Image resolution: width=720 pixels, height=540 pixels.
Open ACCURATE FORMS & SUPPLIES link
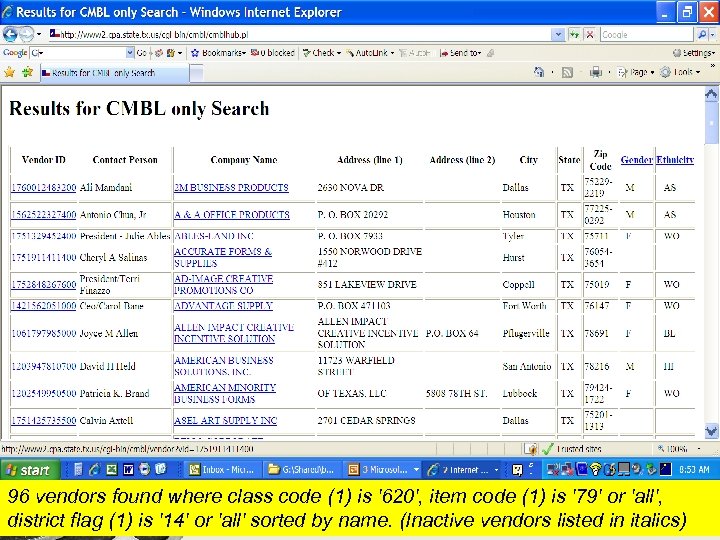tap(223, 257)
